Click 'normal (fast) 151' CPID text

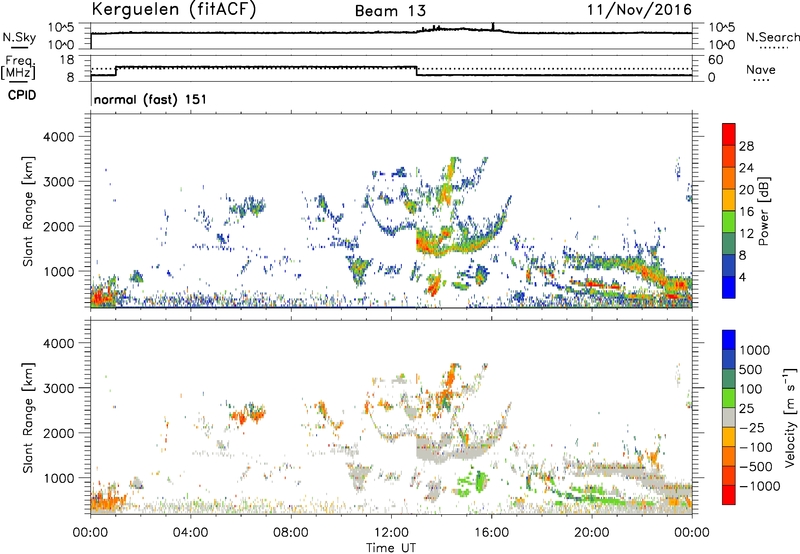click(150, 99)
